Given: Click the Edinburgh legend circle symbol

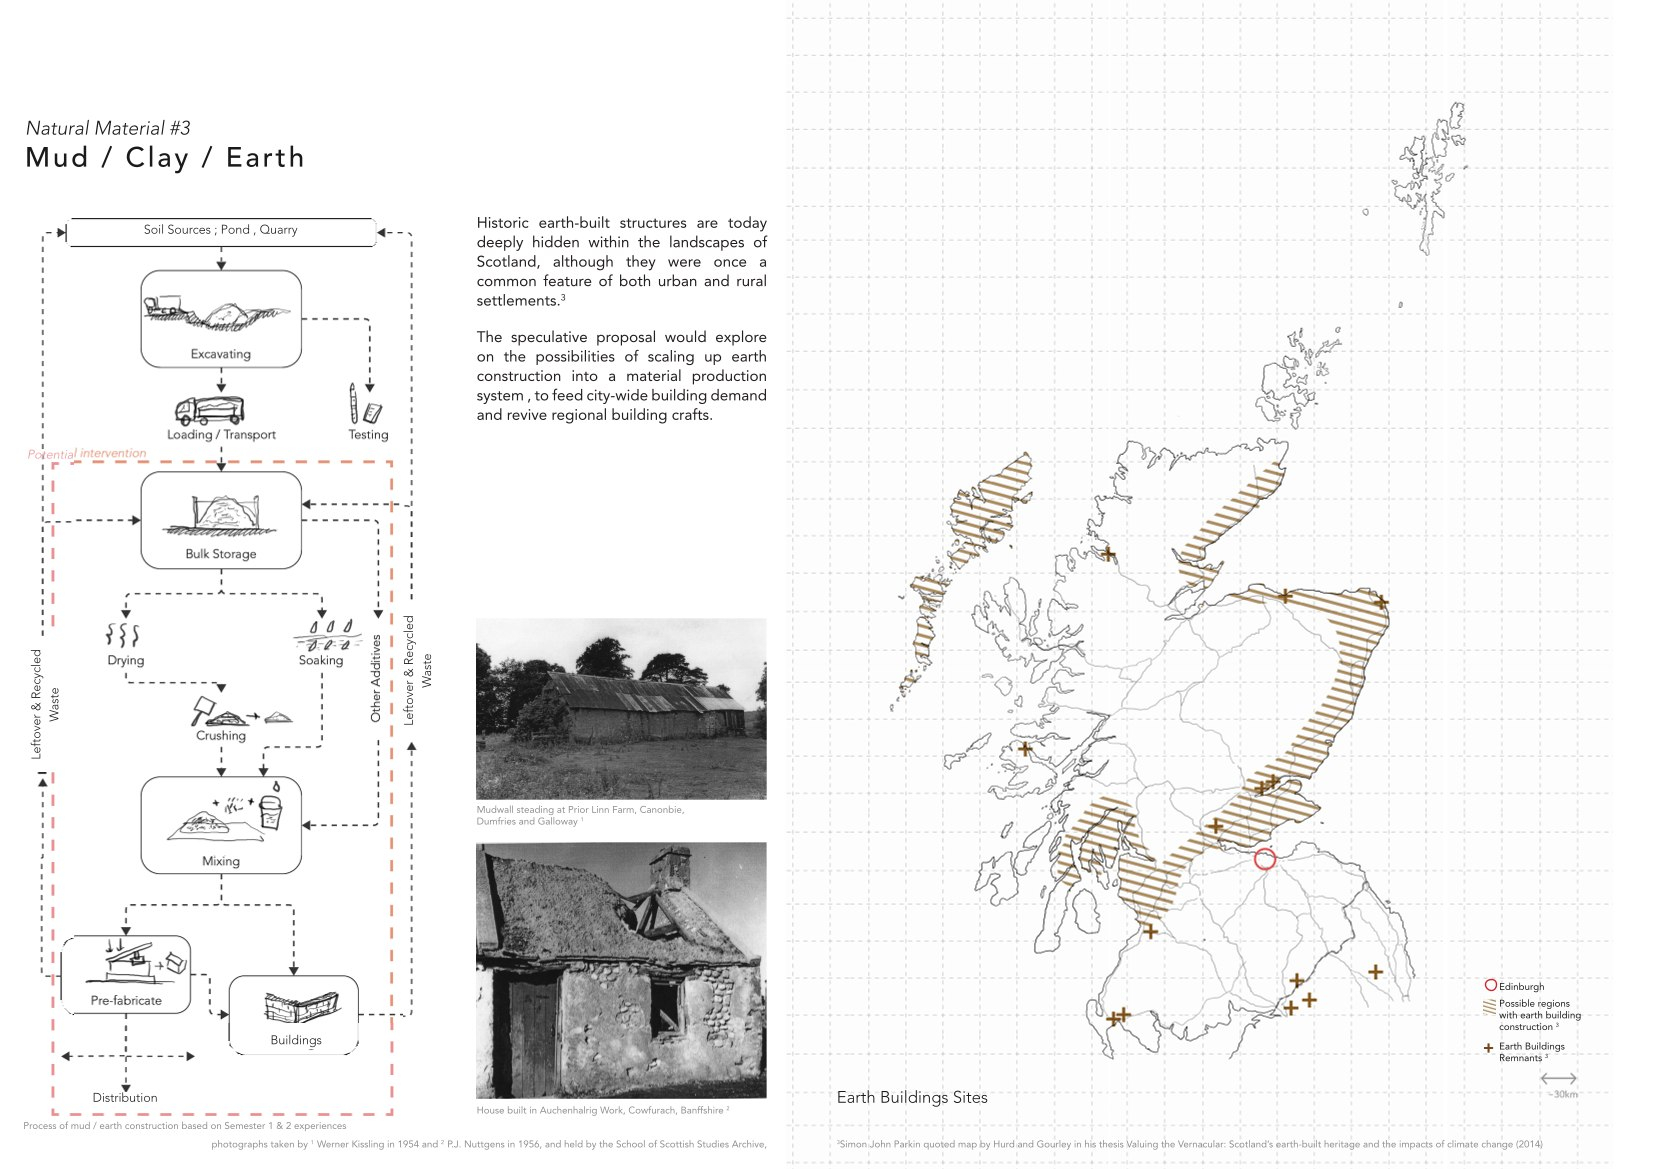Looking at the screenshot, I should pyautogui.click(x=1490, y=985).
